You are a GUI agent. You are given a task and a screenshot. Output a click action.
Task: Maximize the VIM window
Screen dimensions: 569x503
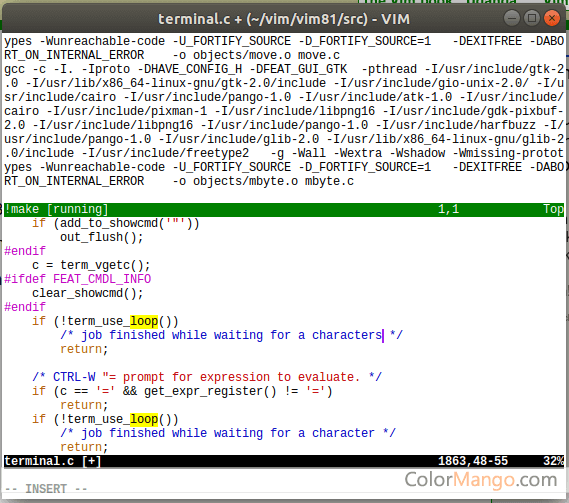pos(532,18)
